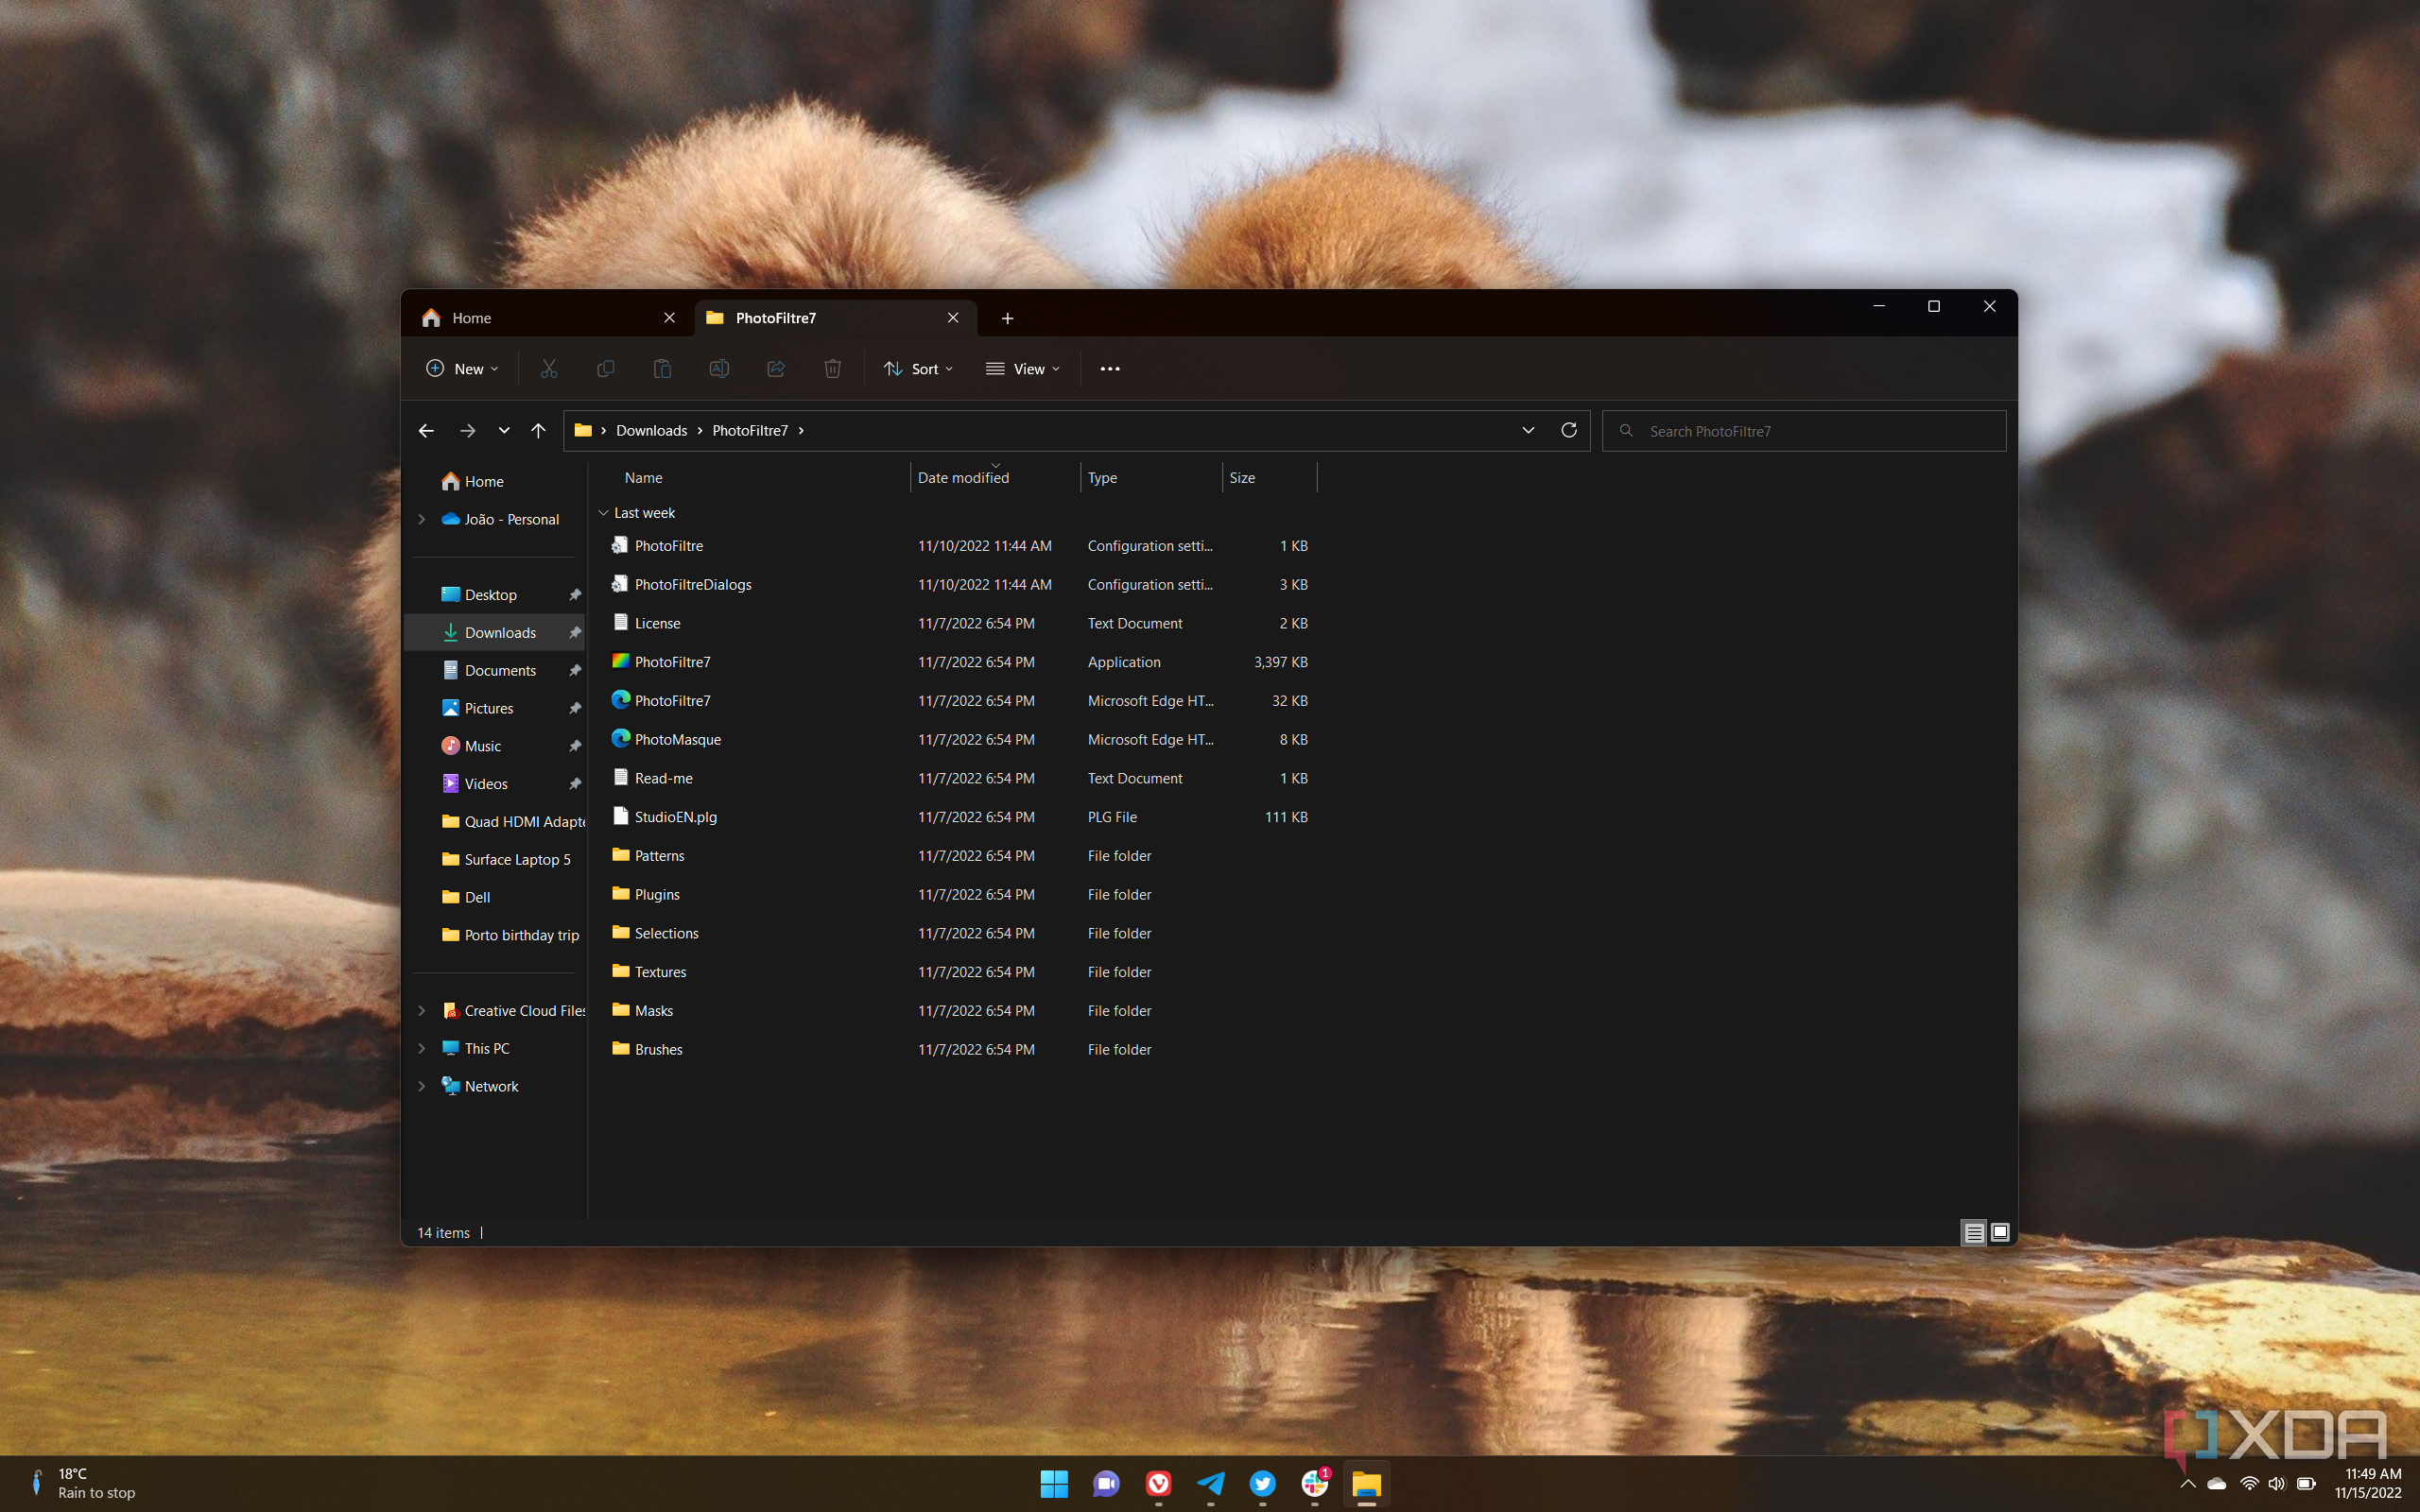This screenshot has height=1512, width=2420.
Task: Open the Sort dropdown menu
Action: tap(918, 369)
